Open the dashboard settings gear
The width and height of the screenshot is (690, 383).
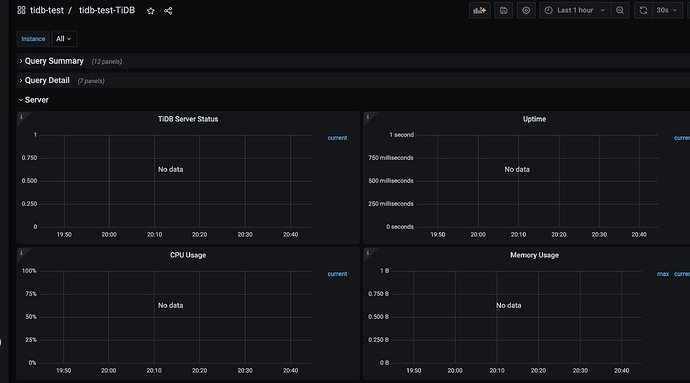(526, 11)
